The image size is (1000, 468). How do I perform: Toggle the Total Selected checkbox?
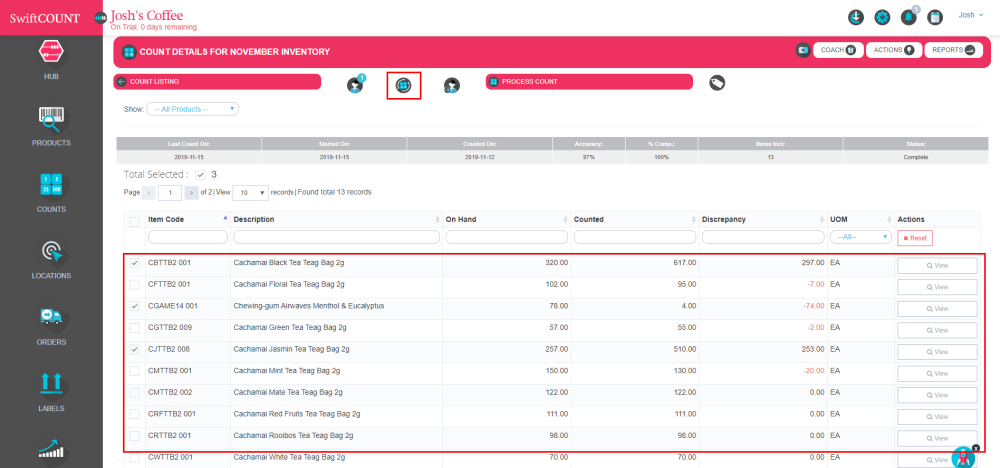click(x=200, y=175)
